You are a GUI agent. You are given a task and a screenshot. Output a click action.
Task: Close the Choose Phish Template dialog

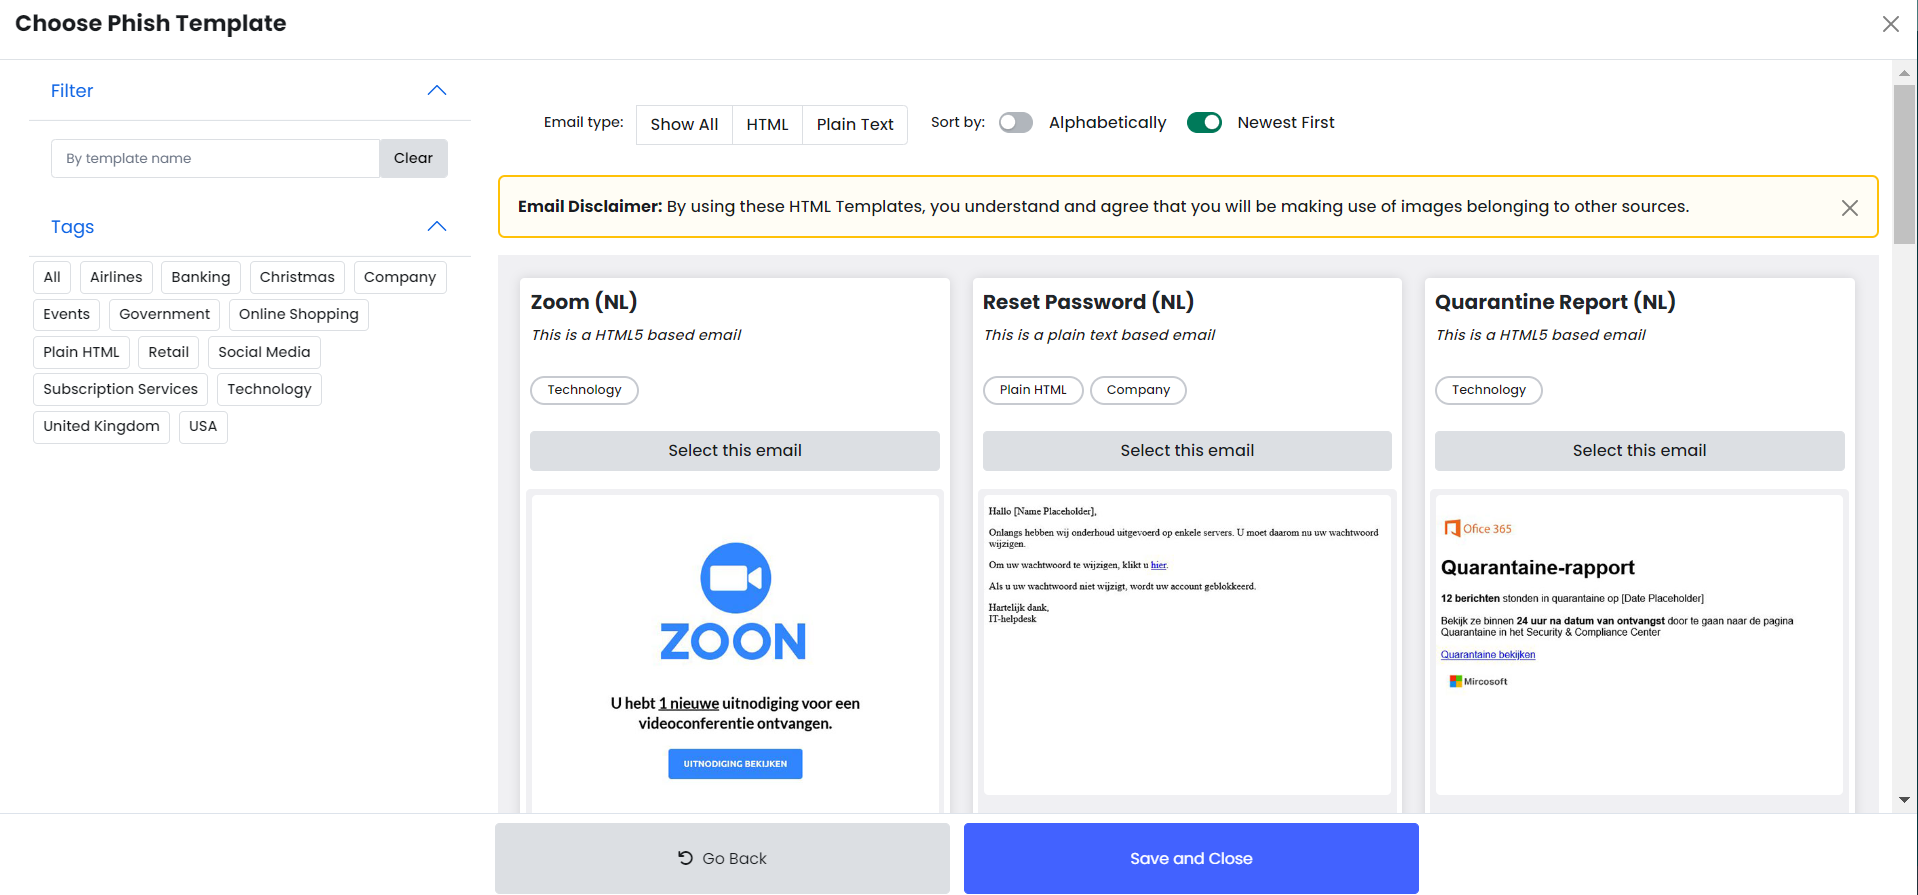[1890, 24]
